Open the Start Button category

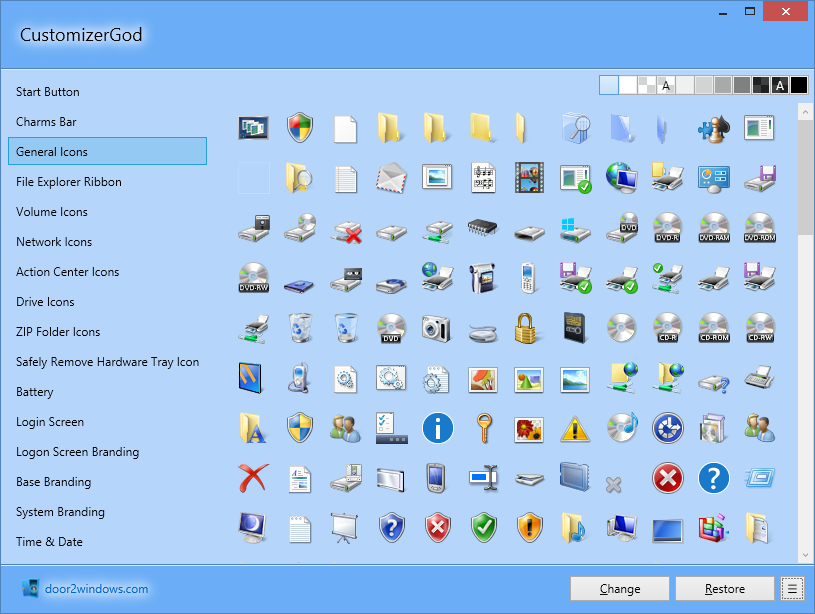[48, 92]
